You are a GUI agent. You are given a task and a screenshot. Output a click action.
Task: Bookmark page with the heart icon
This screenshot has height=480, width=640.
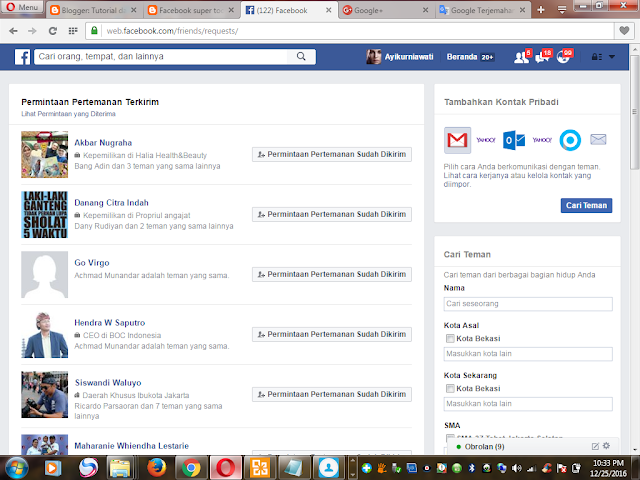point(624,31)
